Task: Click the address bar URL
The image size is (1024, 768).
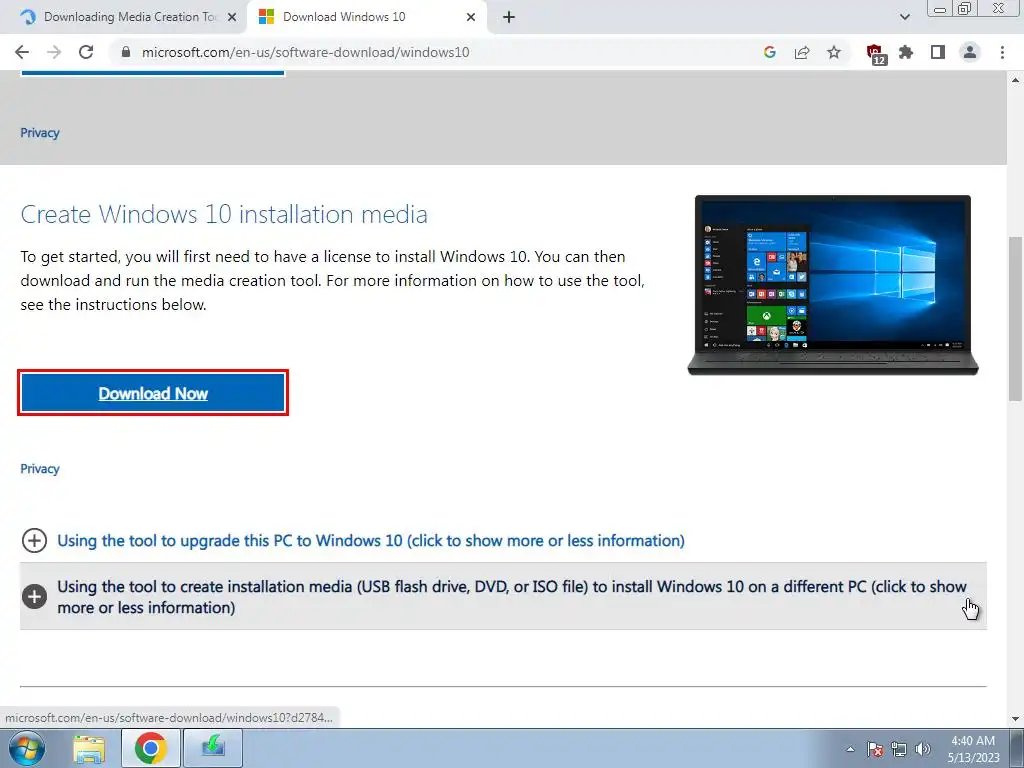Action: coord(305,52)
